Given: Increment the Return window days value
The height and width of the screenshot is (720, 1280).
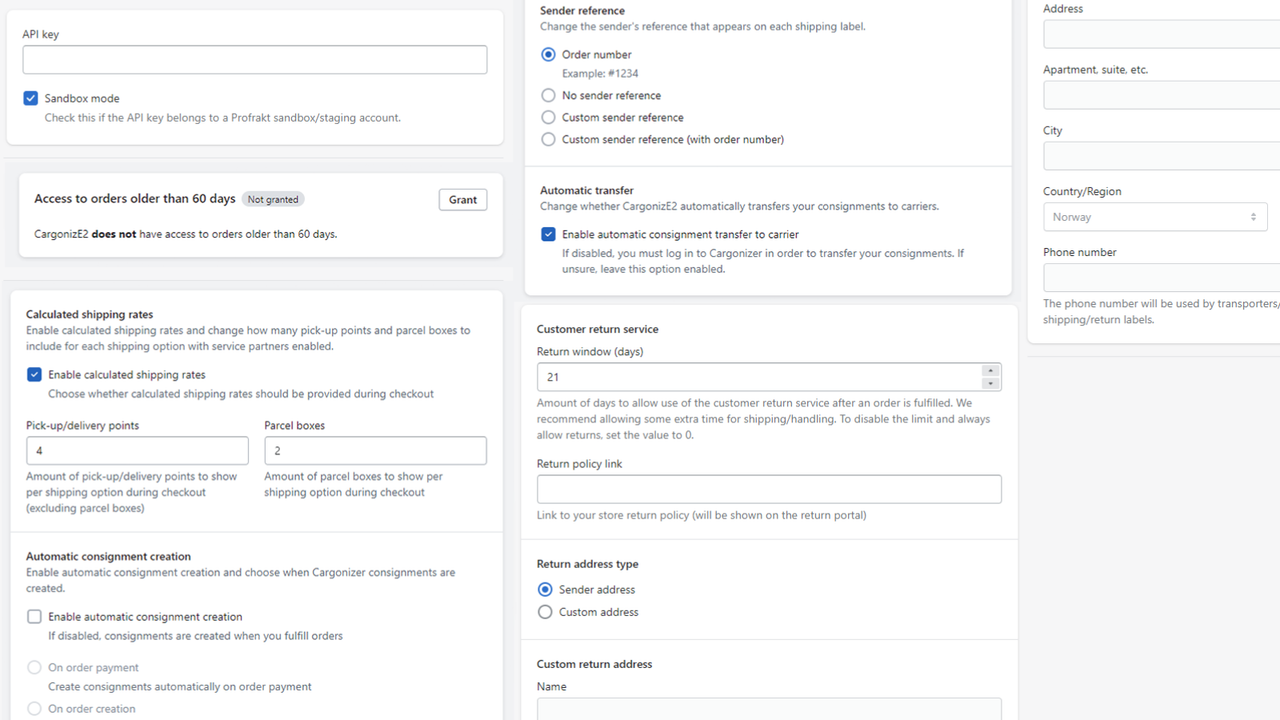Looking at the screenshot, I should [990, 370].
